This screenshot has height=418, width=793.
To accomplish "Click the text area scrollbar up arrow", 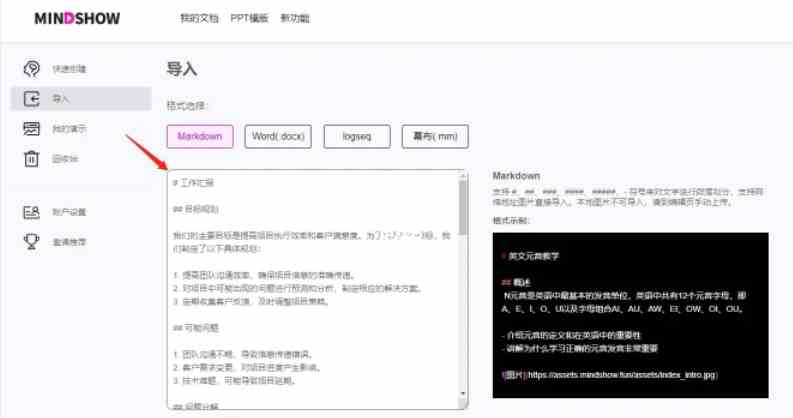I will click(463, 176).
